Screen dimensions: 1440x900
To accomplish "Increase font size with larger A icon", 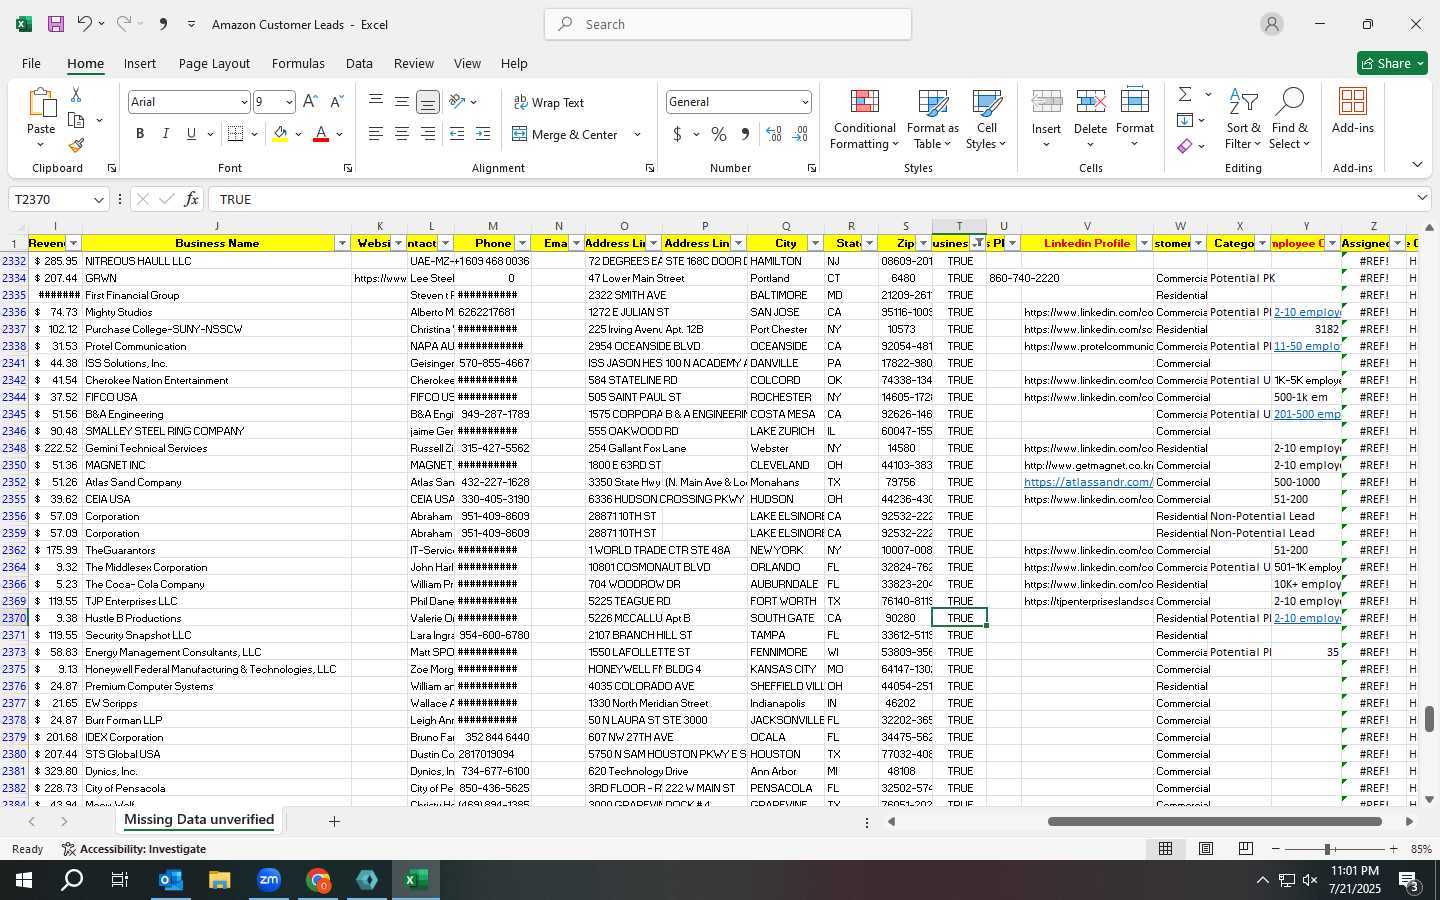I will tap(310, 102).
